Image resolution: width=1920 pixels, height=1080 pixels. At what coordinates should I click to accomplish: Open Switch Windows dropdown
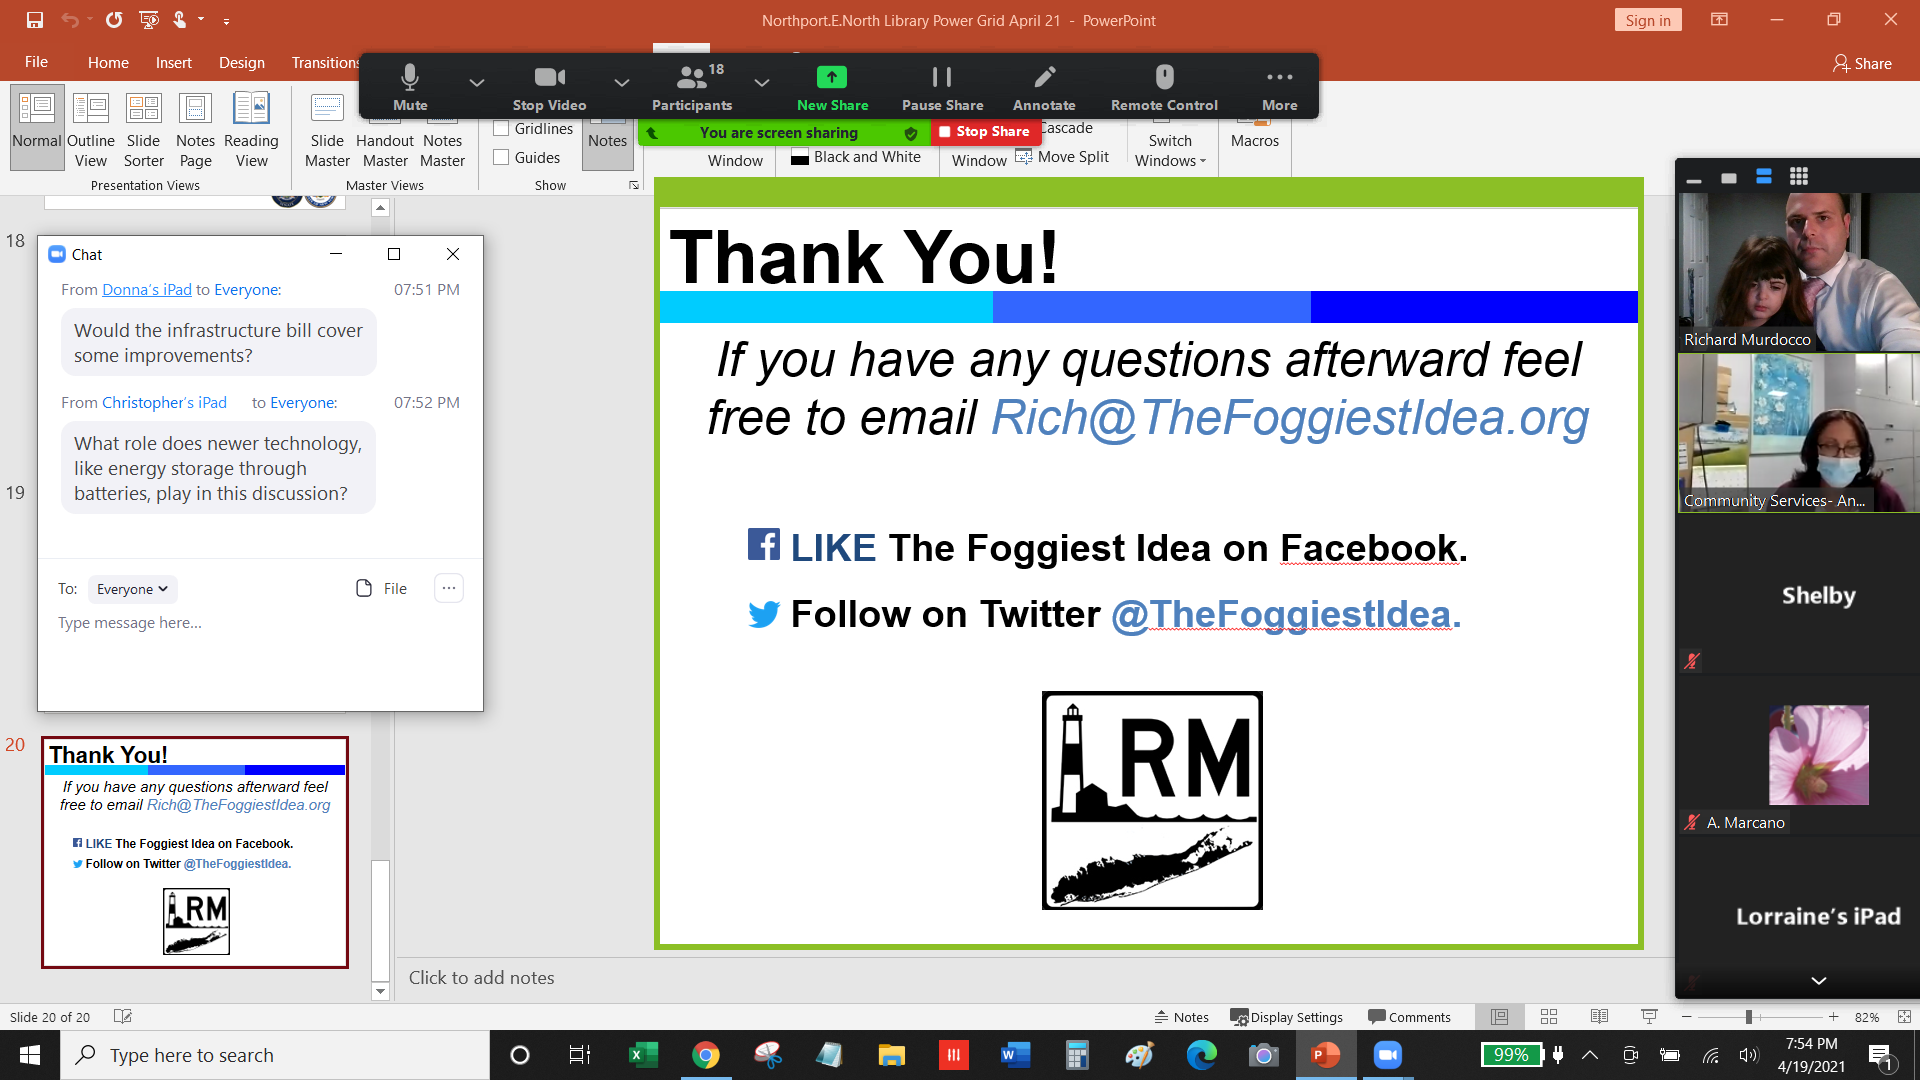point(1170,150)
